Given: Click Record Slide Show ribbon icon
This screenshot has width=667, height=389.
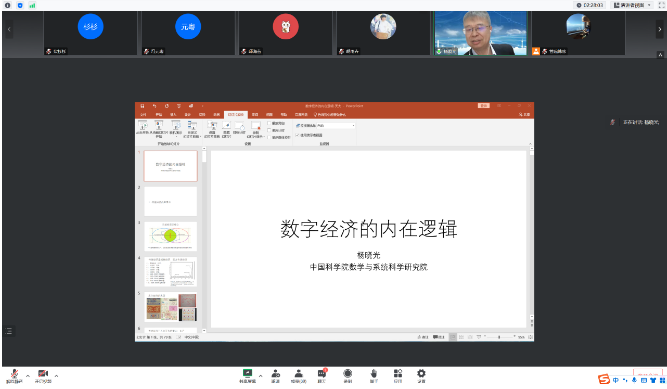Looking at the screenshot, I should (256, 129).
